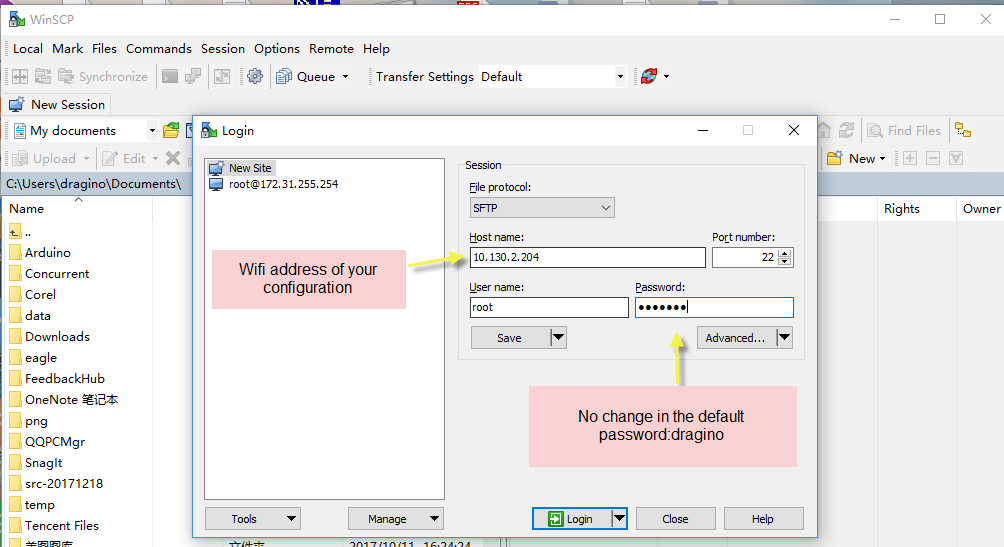This screenshot has width=1004, height=547.
Task: Toggle the remote directory tree icon
Action: tap(963, 131)
